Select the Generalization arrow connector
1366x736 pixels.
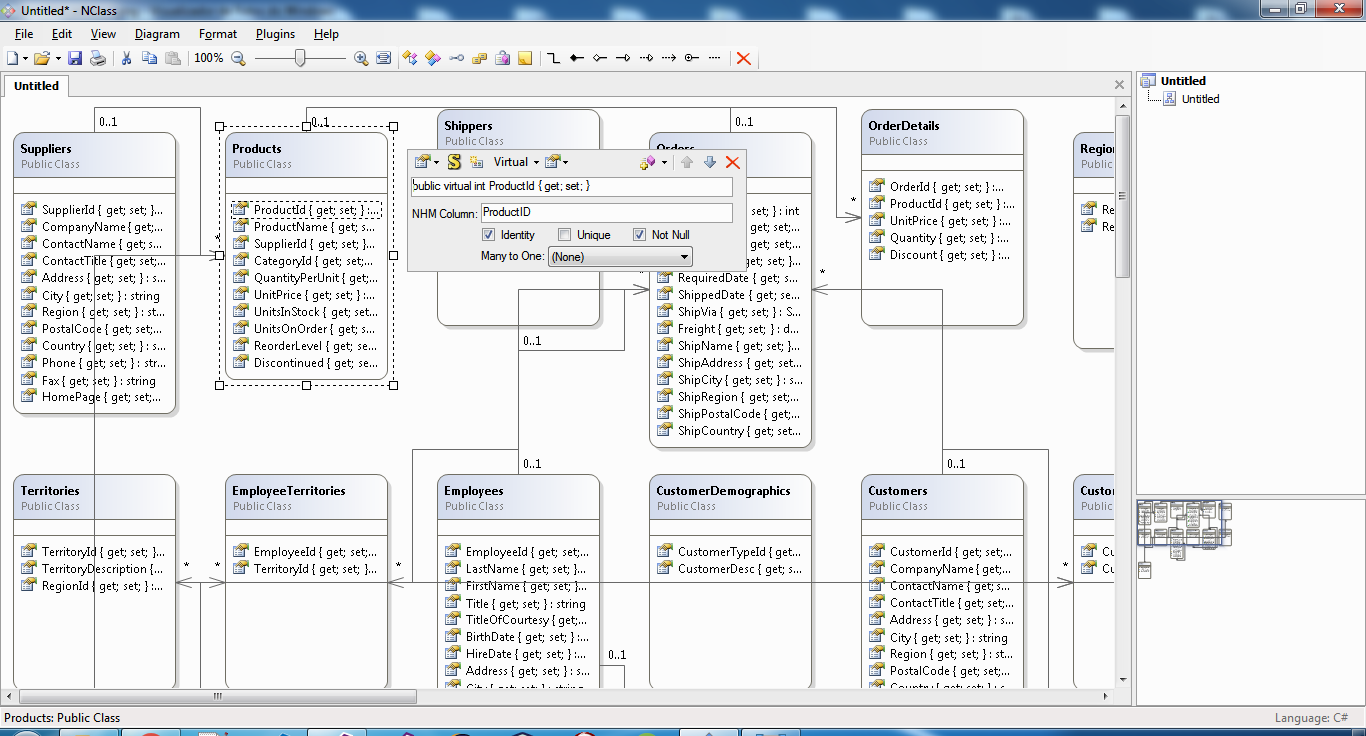[623, 58]
